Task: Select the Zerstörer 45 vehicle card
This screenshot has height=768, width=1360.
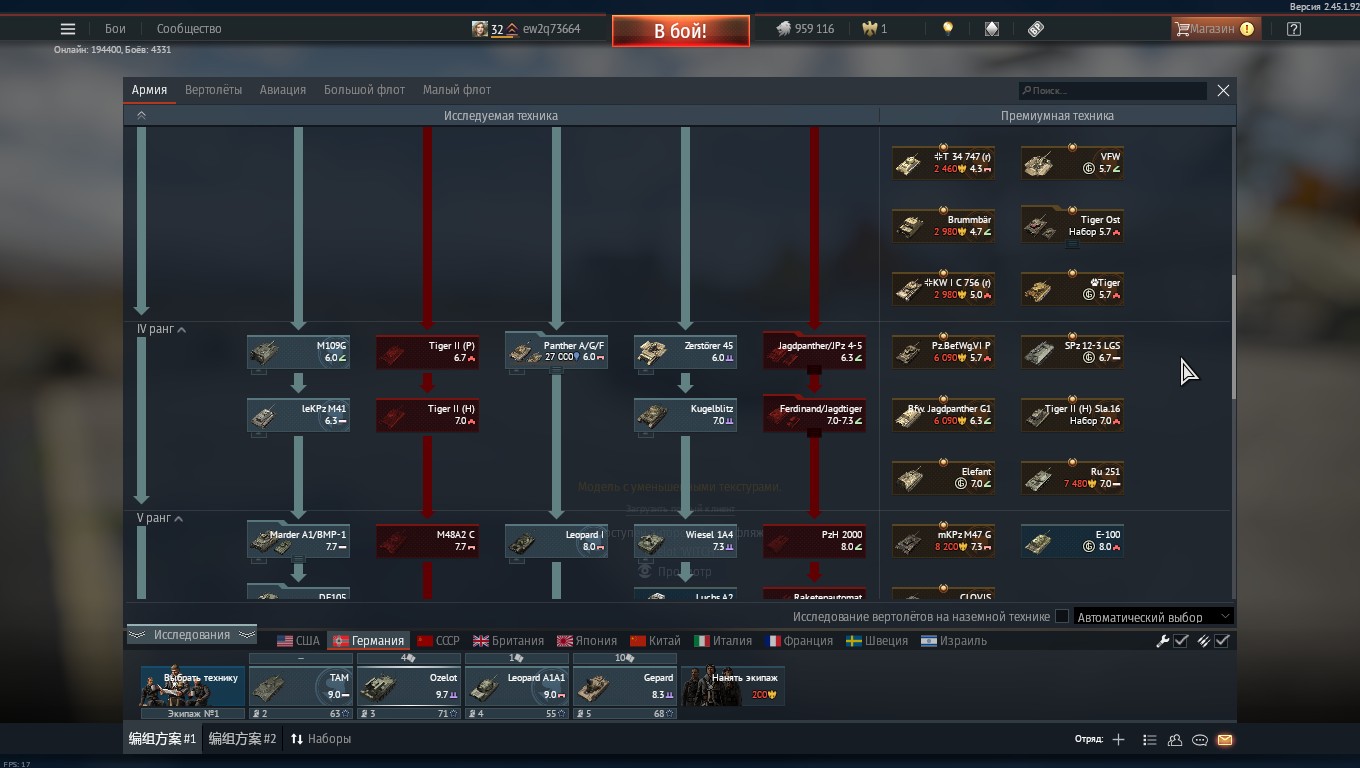Action: [685, 352]
